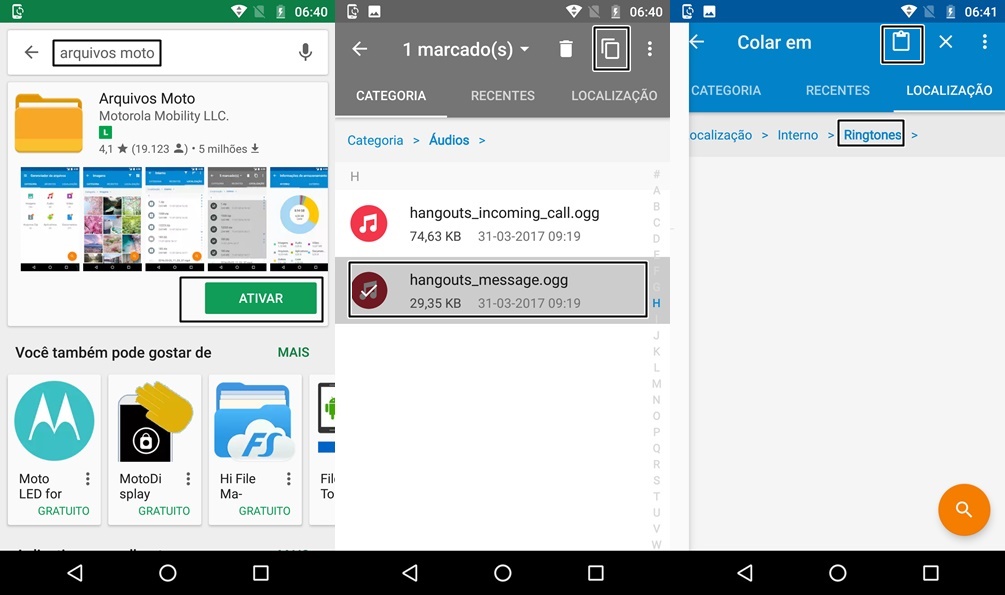Open the overflow menu in selection toolbar
Viewport: 1005px width, 595px height.
(650, 49)
